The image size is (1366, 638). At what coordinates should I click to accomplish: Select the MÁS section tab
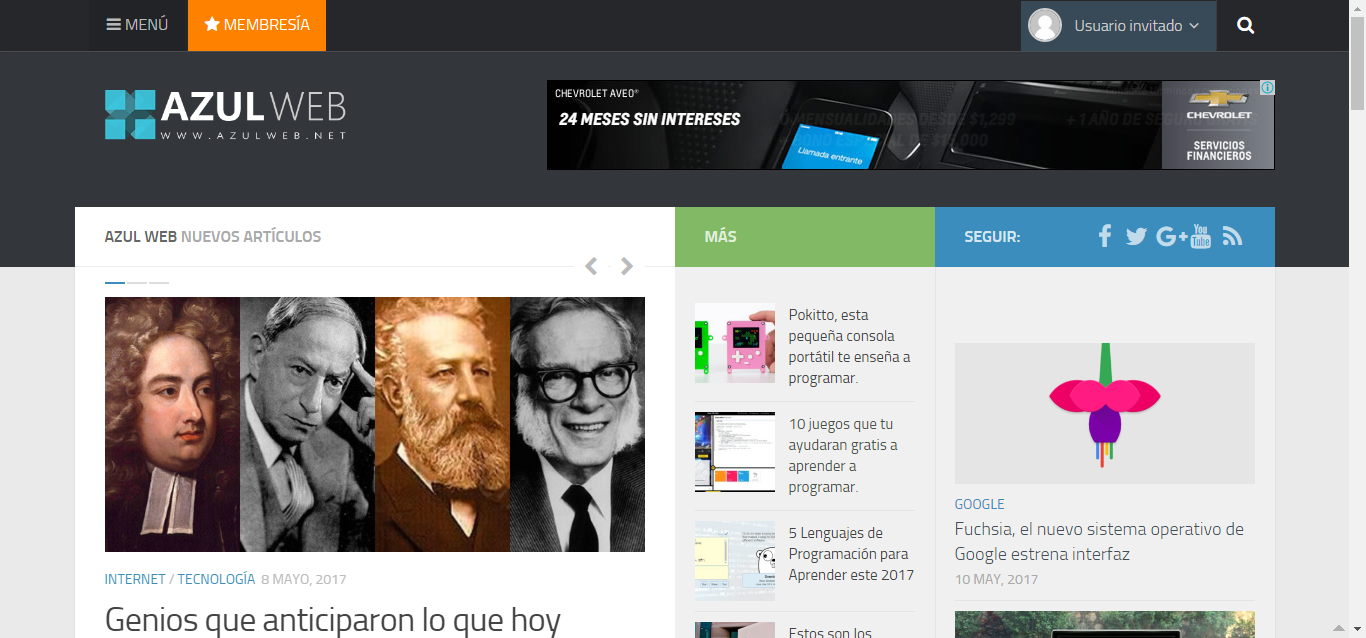tap(720, 237)
